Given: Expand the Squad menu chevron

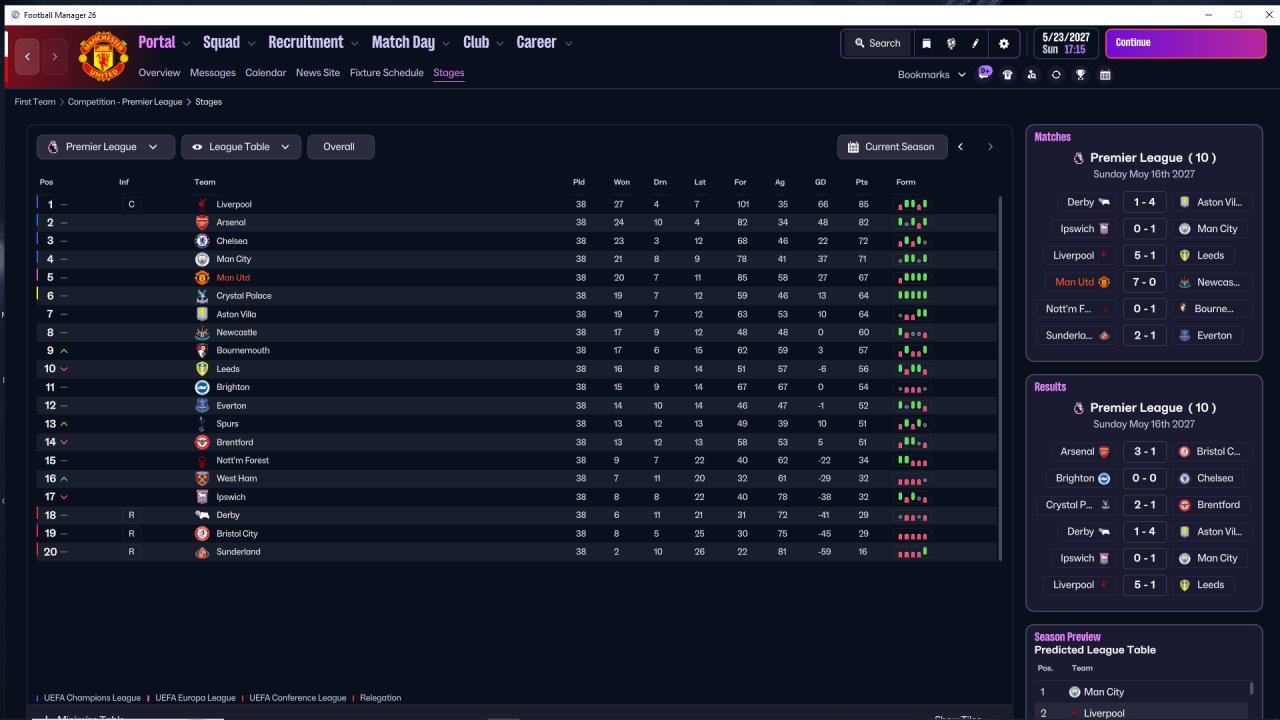Looking at the screenshot, I should pos(251,43).
